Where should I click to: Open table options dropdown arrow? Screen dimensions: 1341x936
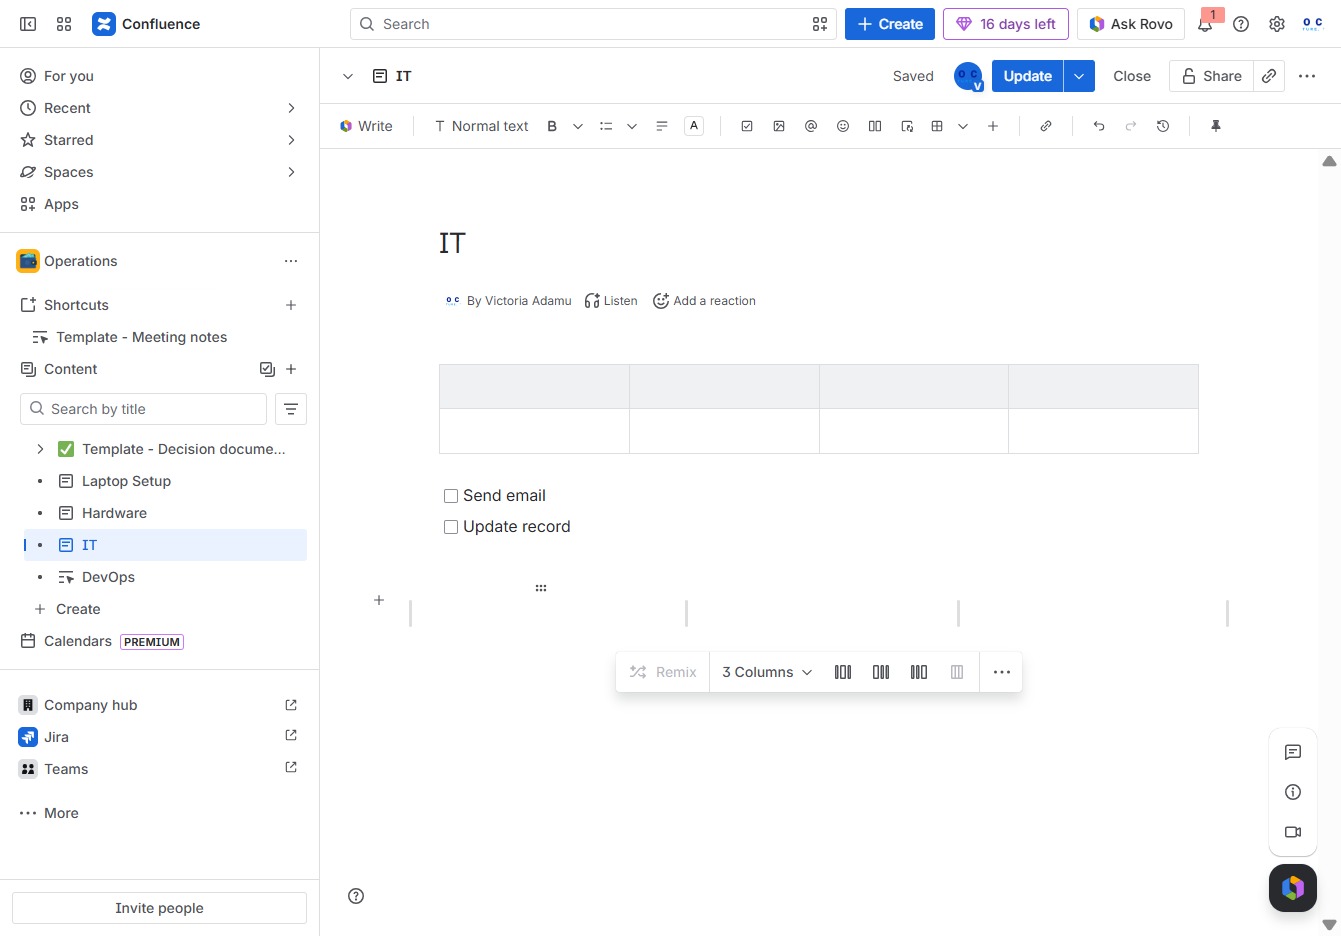tap(963, 126)
